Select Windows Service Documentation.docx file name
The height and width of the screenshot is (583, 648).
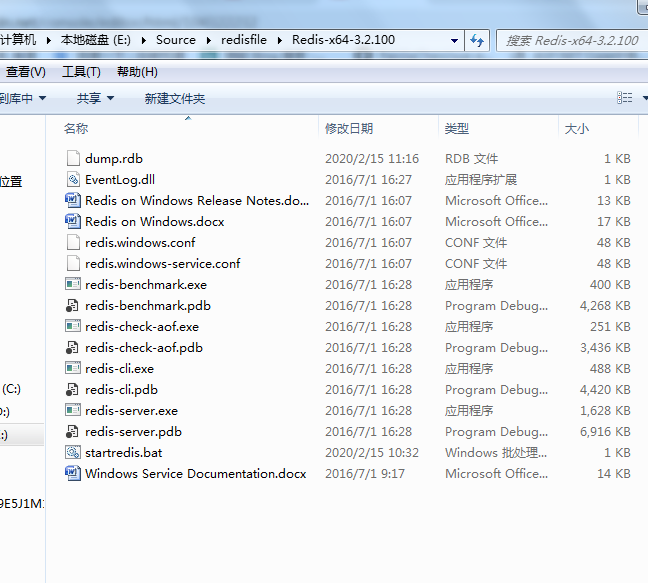195,474
